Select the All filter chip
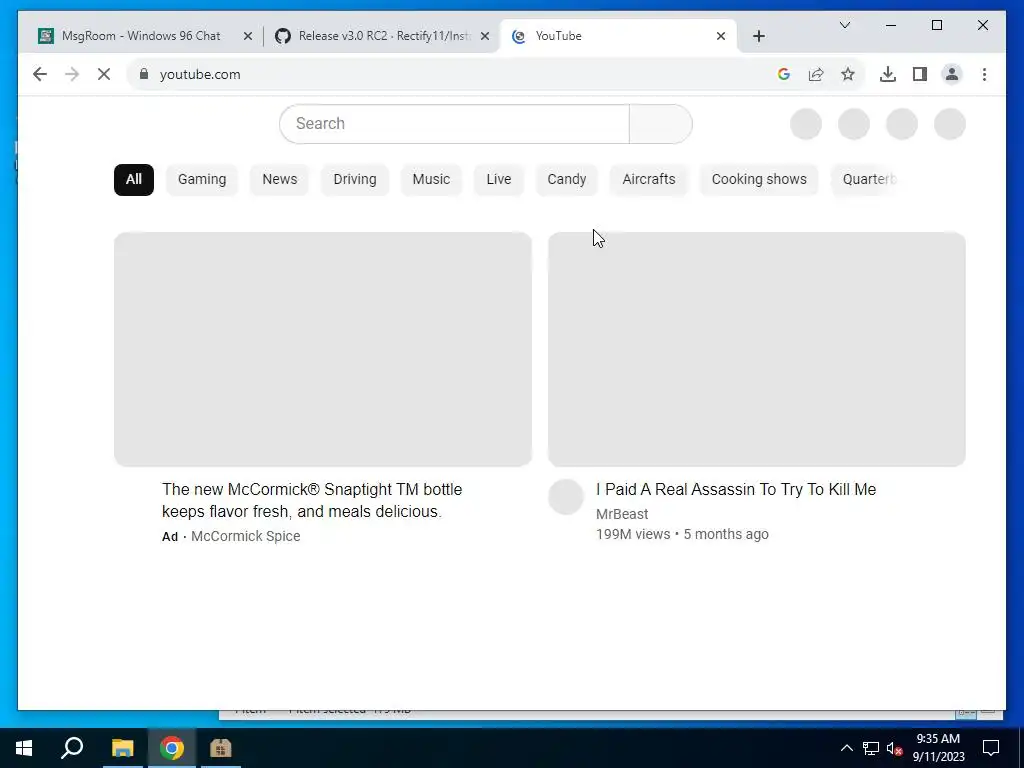 [x=134, y=180]
